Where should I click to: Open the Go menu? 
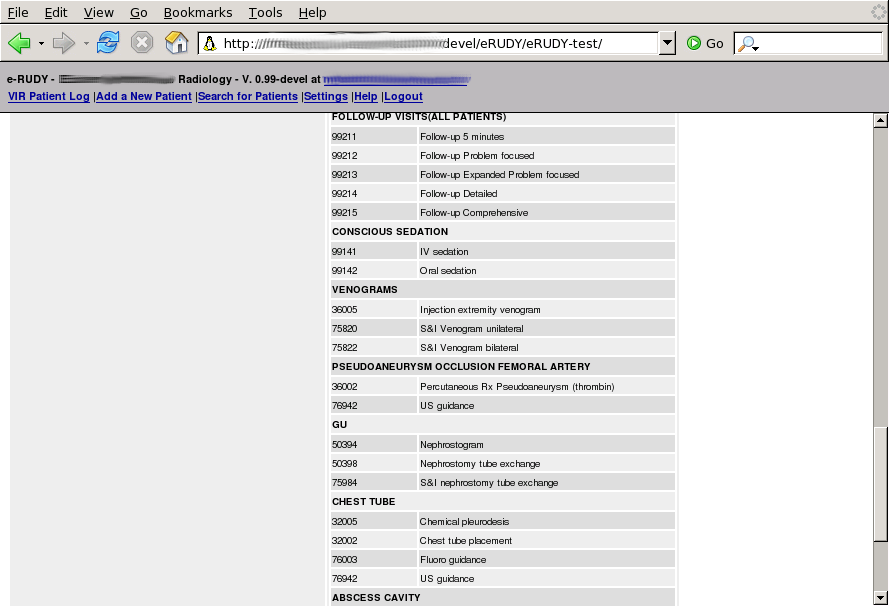[x=138, y=12]
